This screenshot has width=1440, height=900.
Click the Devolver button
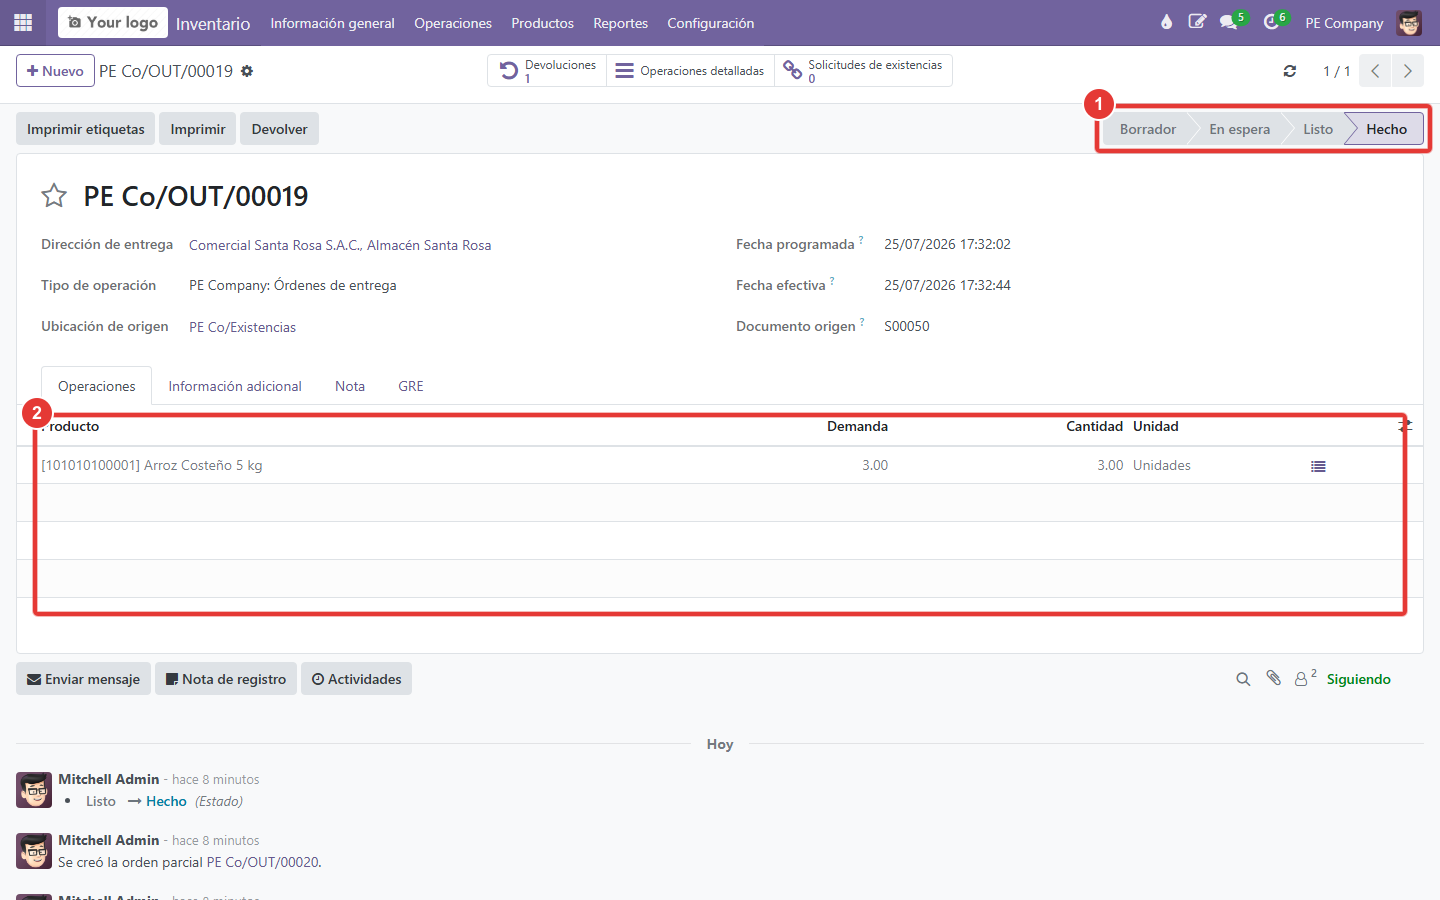pos(279,129)
